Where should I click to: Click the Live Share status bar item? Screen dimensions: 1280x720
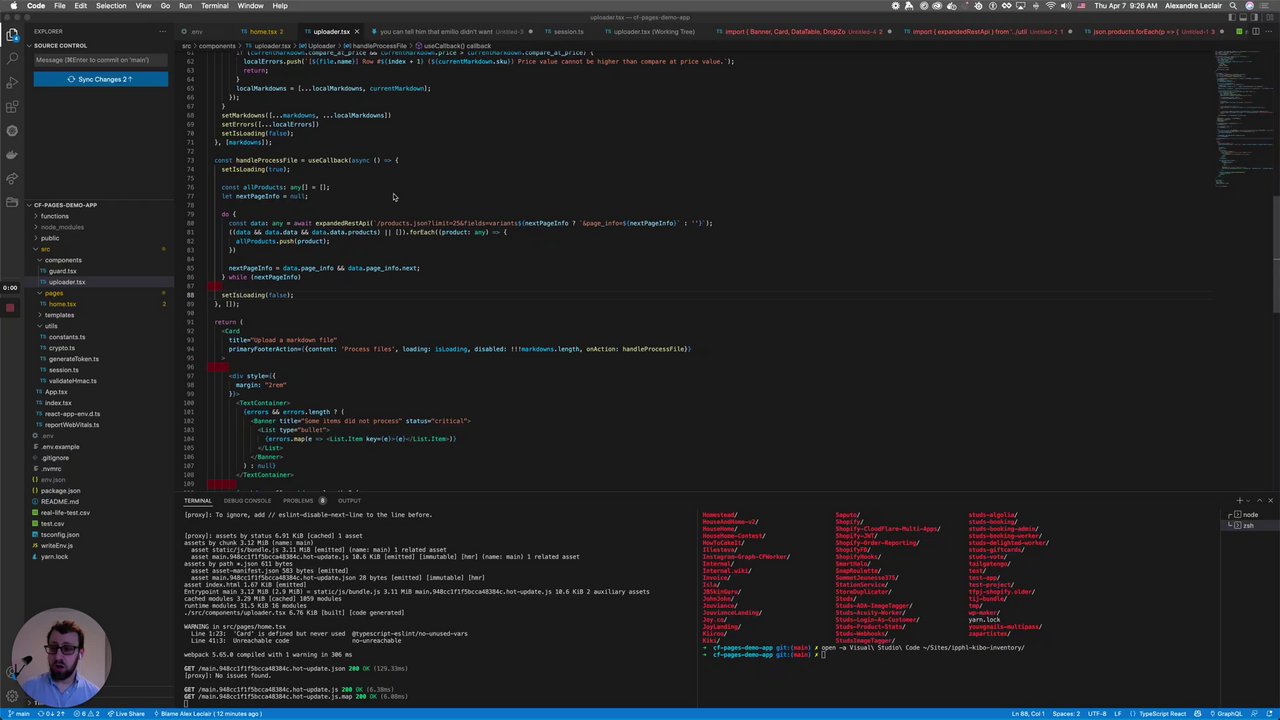pos(126,713)
